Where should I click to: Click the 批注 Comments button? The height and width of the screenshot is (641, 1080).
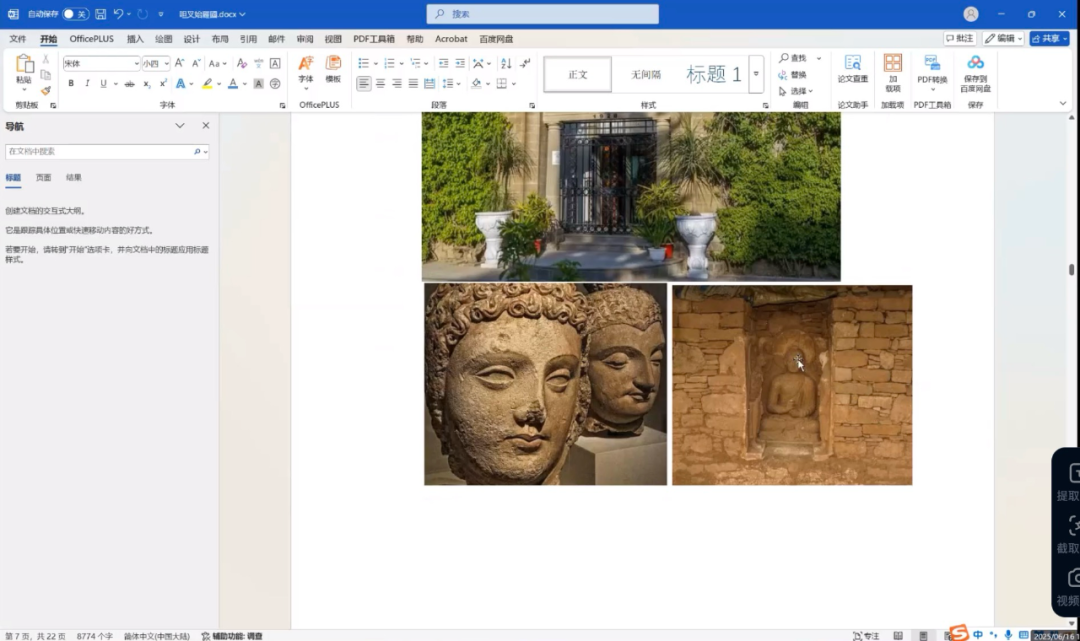tap(959, 38)
